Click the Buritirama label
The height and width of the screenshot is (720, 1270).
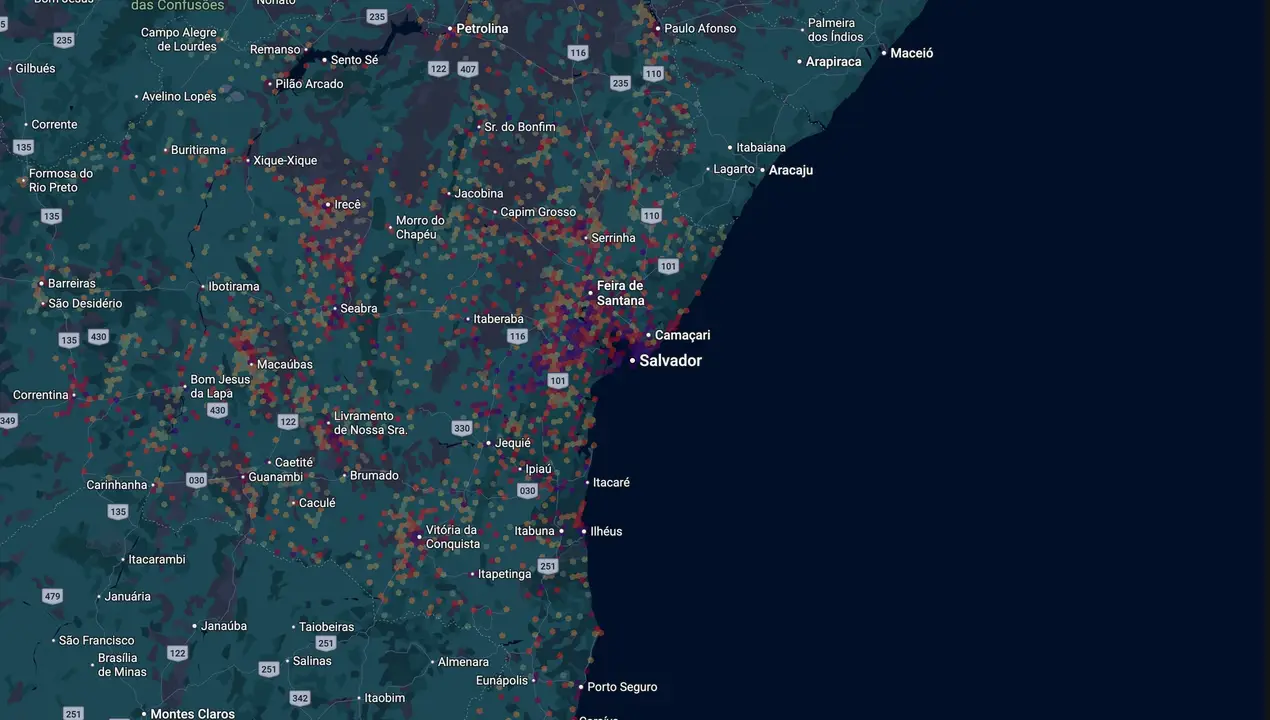point(199,150)
